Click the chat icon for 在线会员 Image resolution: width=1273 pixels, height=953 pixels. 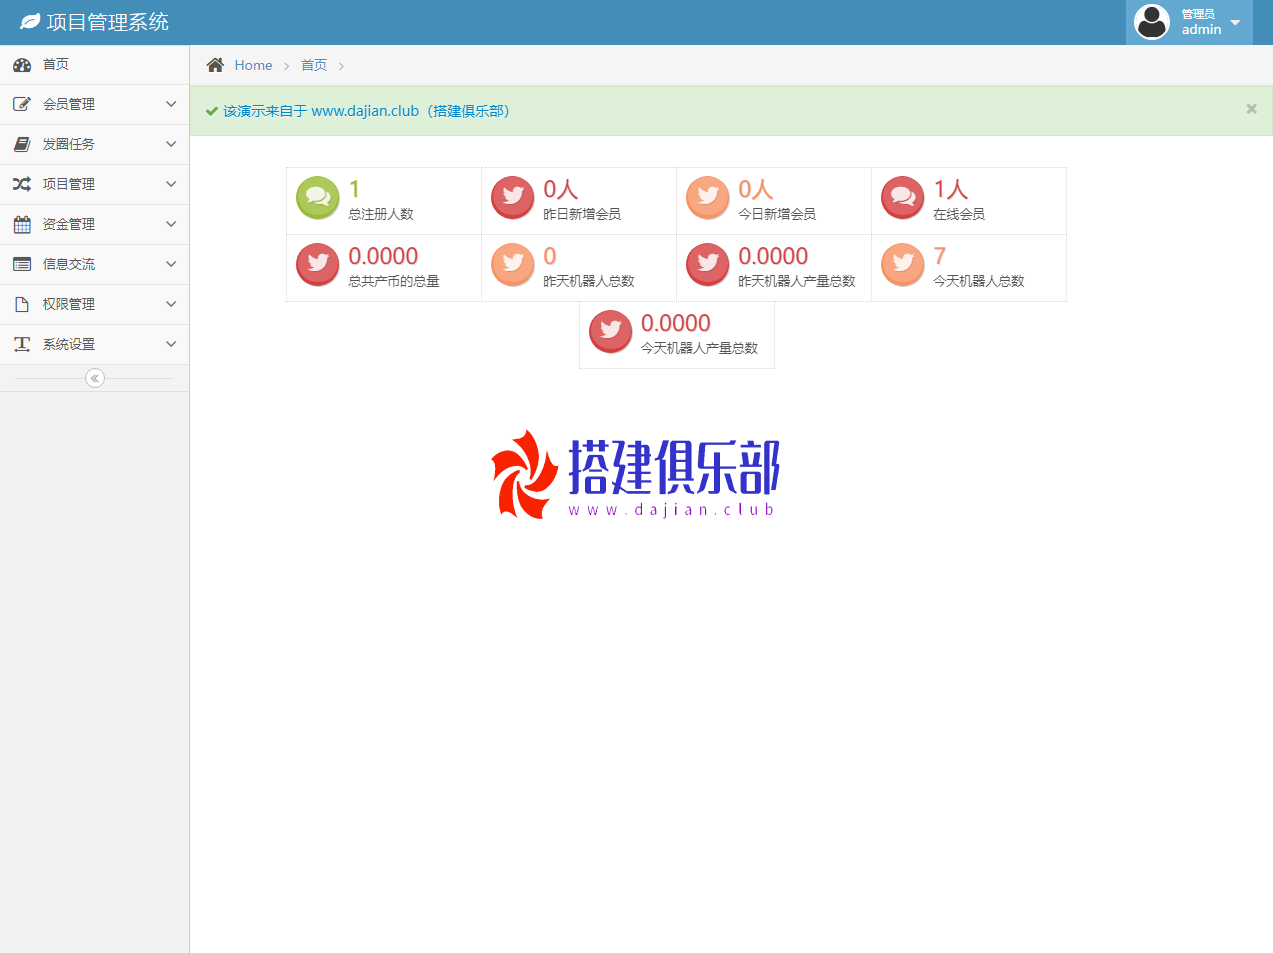(x=903, y=198)
